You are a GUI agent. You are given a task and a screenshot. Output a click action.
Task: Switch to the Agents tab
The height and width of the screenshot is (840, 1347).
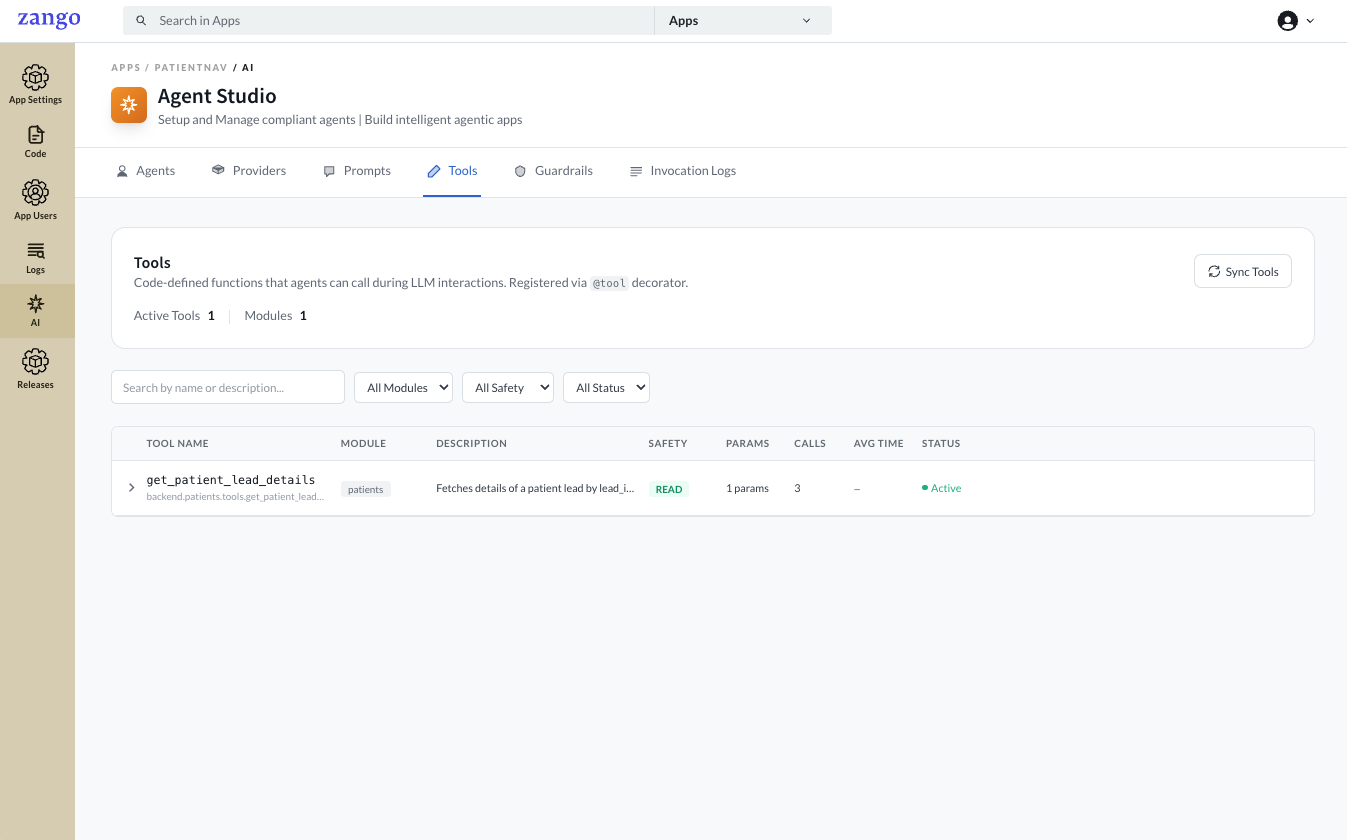[146, 171]
